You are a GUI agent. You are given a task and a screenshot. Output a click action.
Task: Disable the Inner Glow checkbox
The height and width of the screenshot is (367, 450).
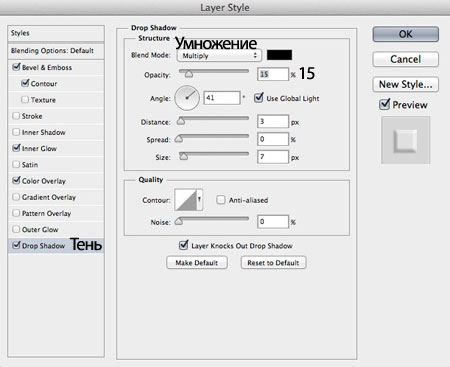coord(16,148)
